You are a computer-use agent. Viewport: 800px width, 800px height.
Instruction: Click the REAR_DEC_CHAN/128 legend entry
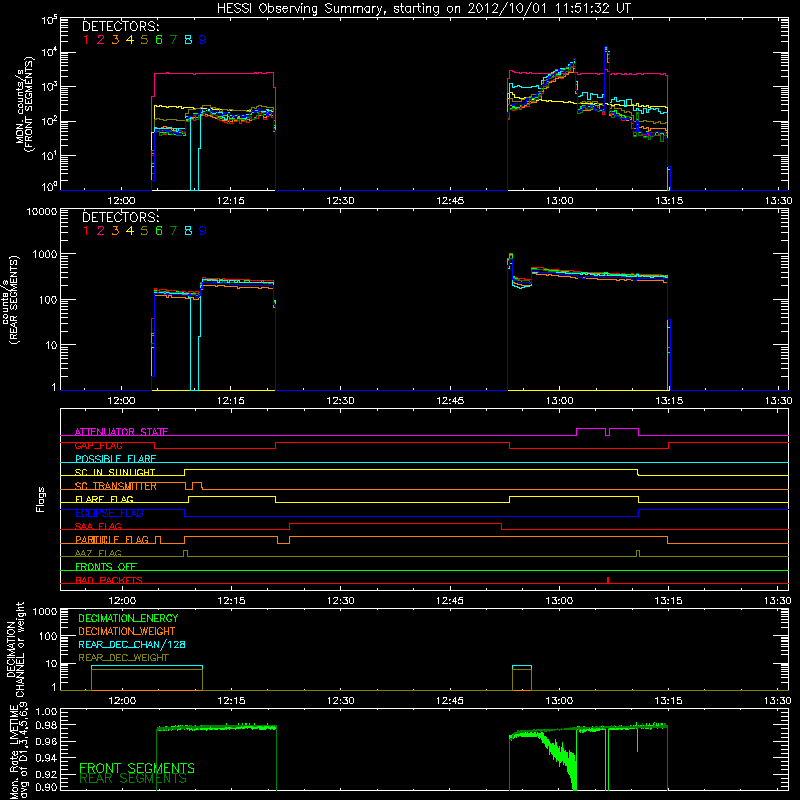pos(132,644)
